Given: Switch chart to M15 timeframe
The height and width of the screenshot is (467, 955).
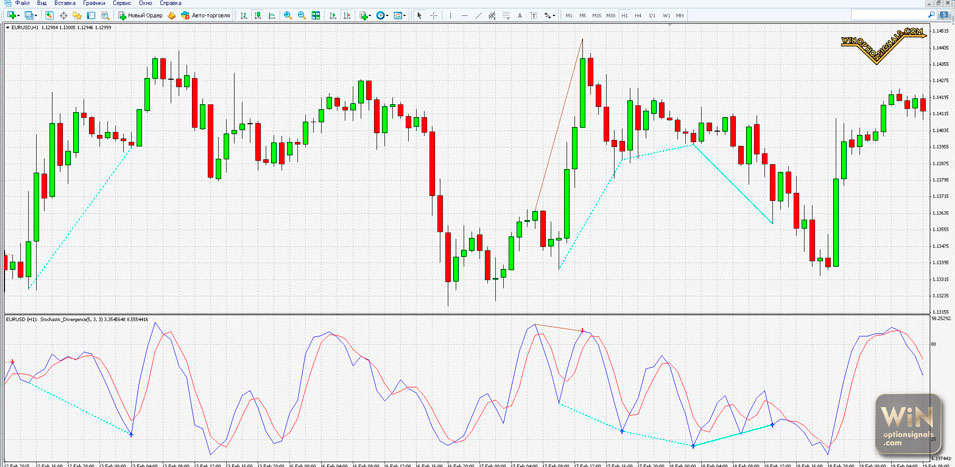Looking at the screenshot, I should 596,16.
